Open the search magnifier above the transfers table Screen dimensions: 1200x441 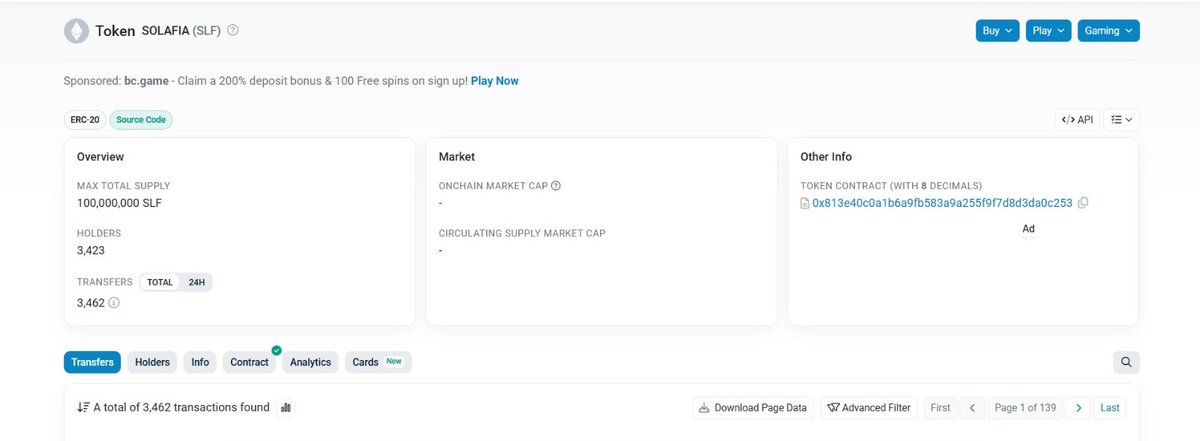click(x=1126, y=362)
